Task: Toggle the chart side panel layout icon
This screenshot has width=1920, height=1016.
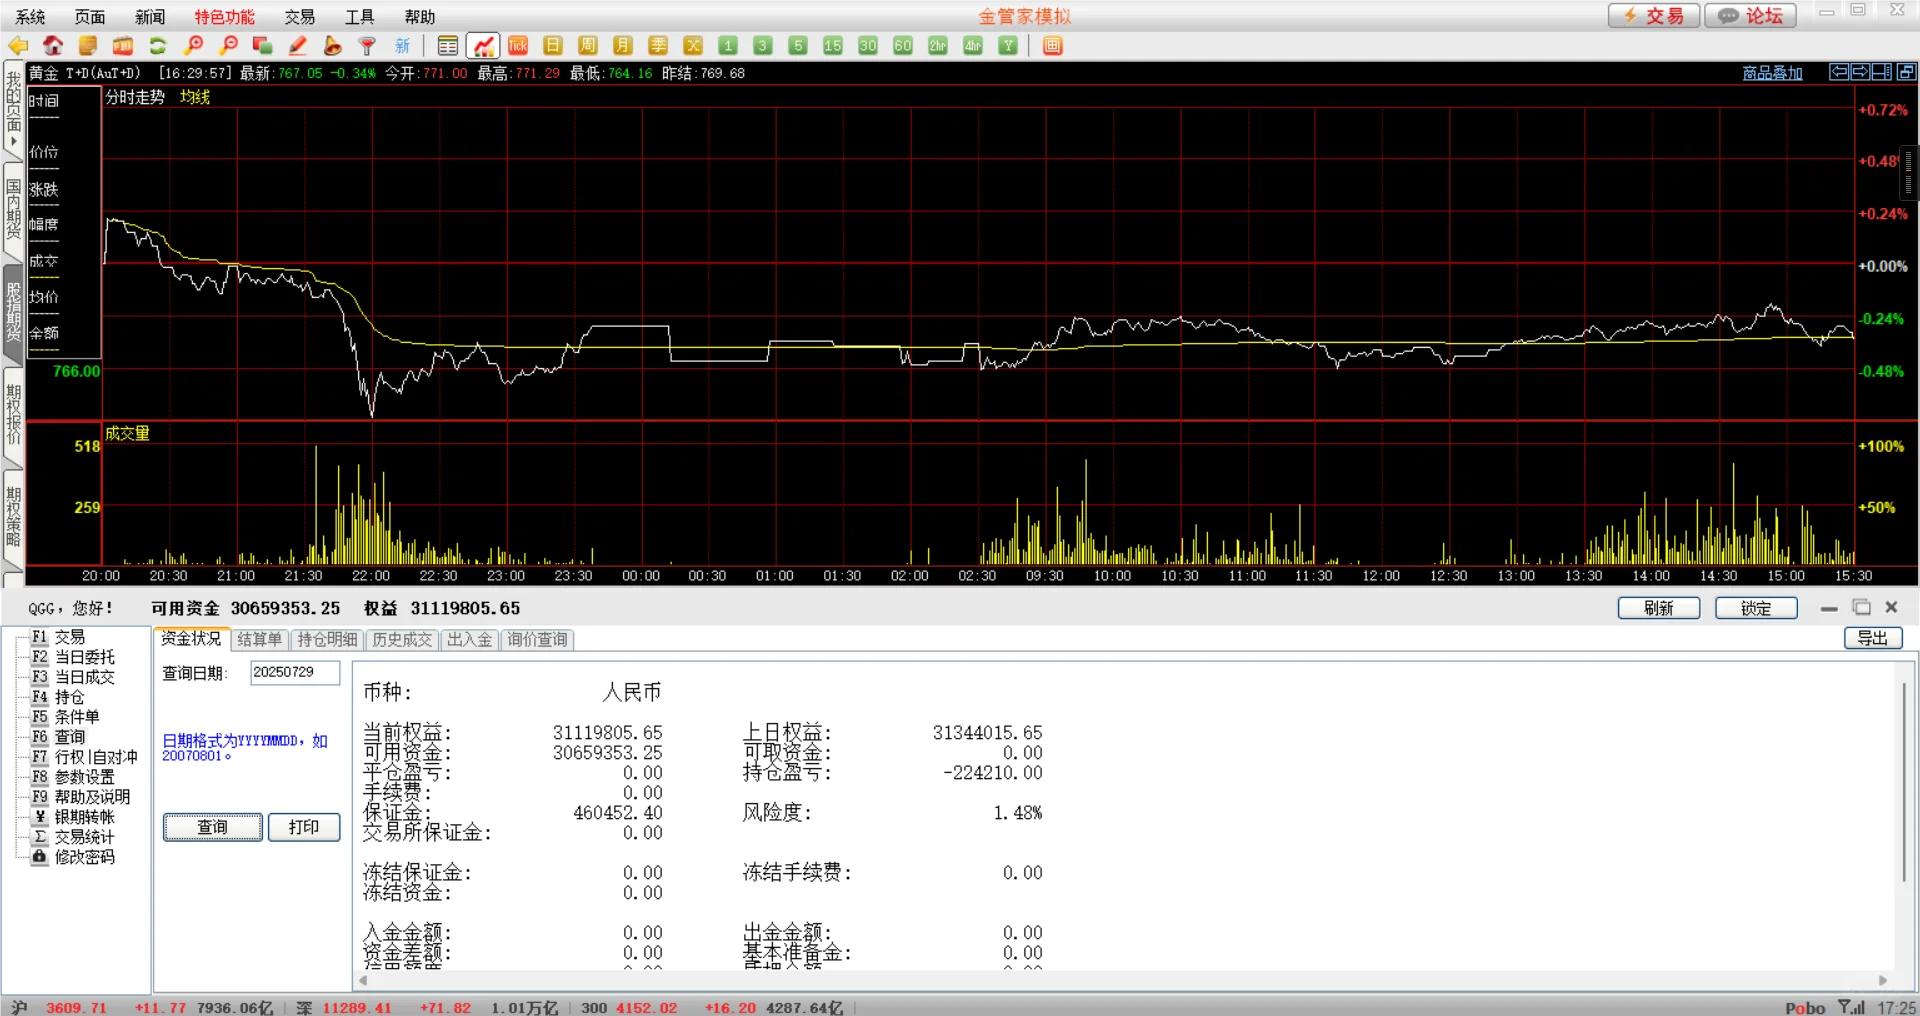Action: [x=1881, y=72]
